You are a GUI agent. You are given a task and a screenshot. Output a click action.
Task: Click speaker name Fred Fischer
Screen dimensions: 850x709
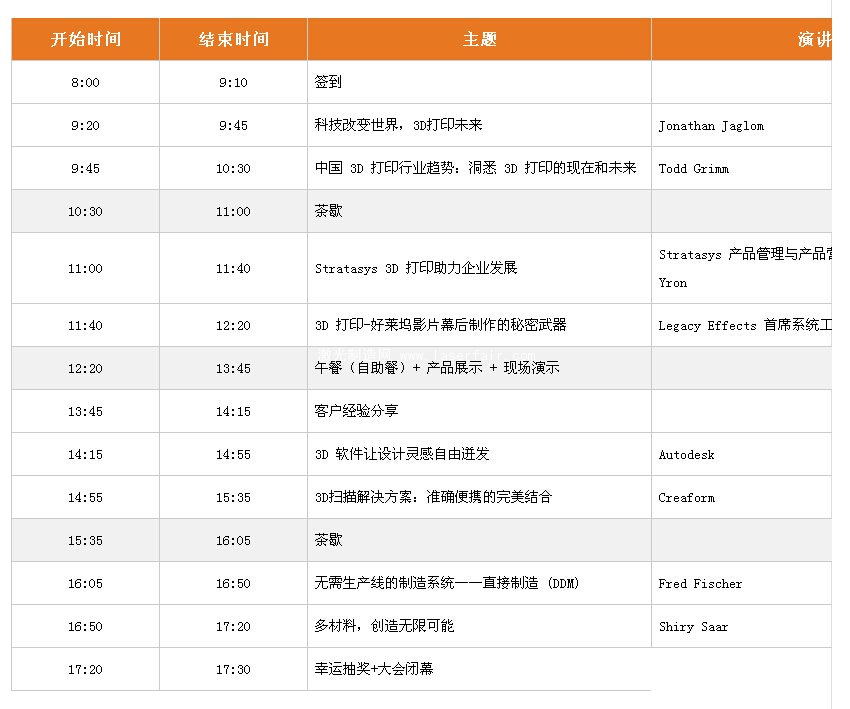pyautogui.click(x=700, y=584)
